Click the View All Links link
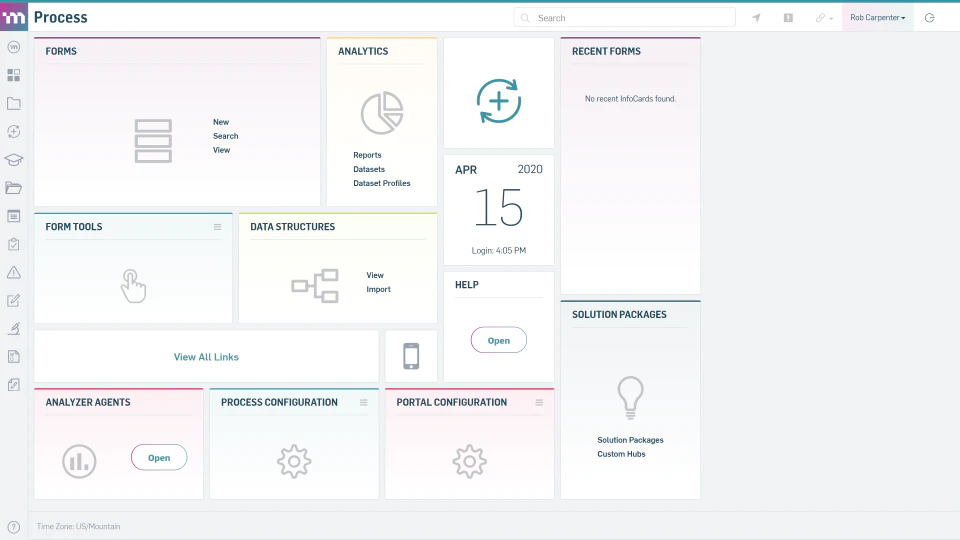 pyautogui.click(x=206, y=357)
